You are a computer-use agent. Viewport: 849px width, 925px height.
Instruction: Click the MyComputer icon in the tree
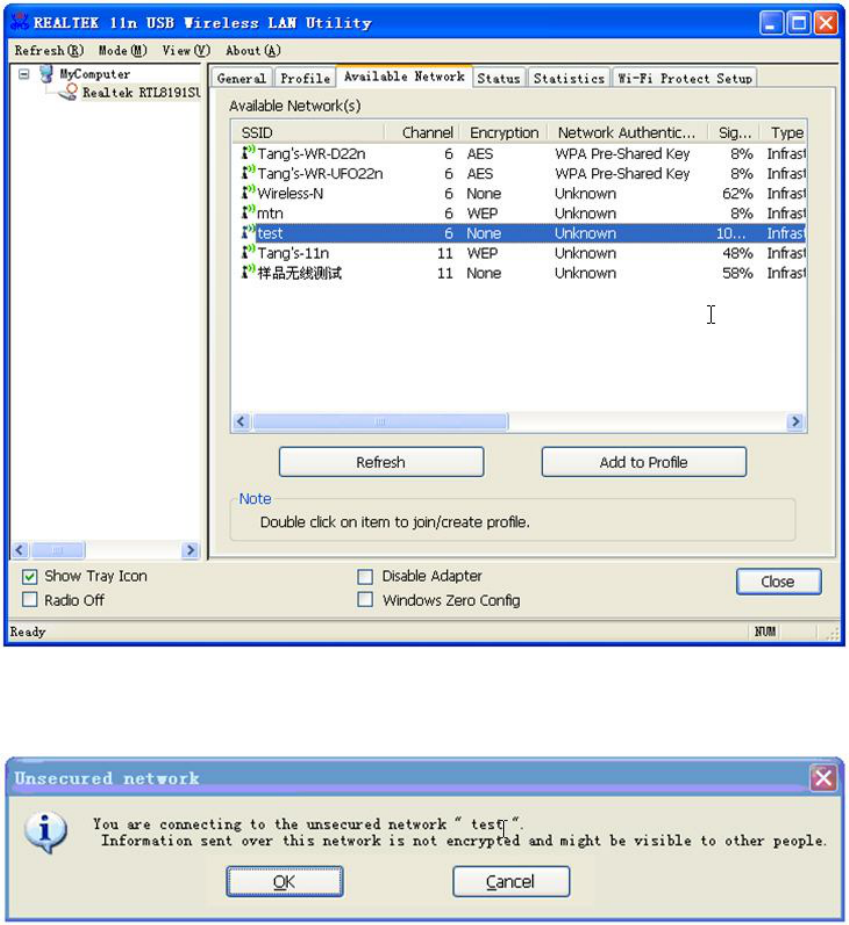point(47,74)
